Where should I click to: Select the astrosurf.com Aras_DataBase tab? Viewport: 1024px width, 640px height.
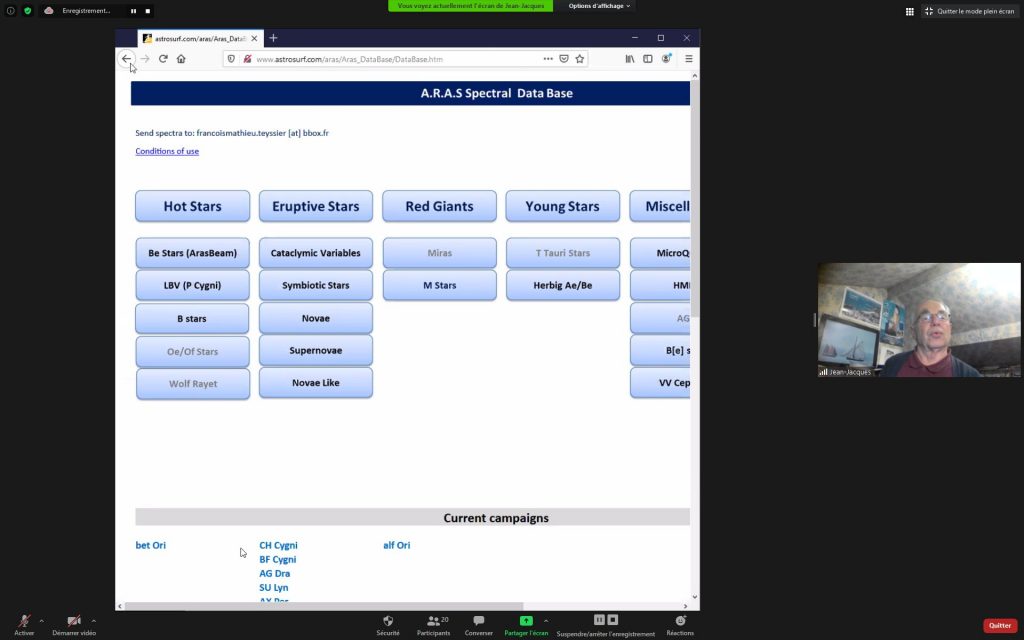point(199,39)
